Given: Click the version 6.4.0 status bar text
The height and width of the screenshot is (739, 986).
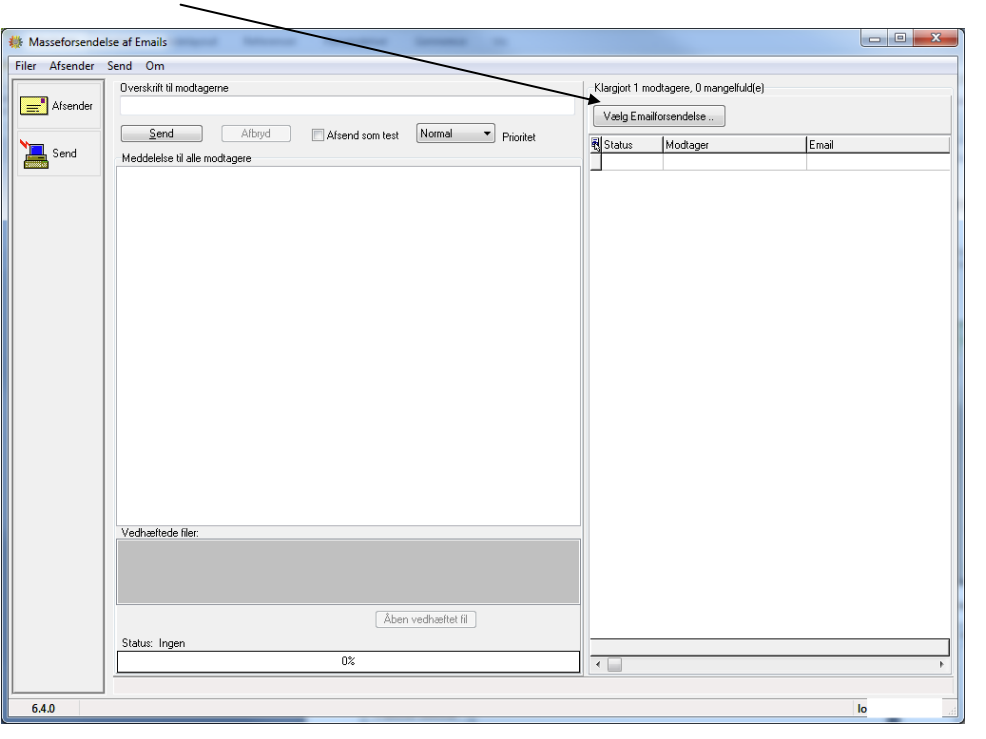Looking at the screenshot, I should [x=43, y=709].
